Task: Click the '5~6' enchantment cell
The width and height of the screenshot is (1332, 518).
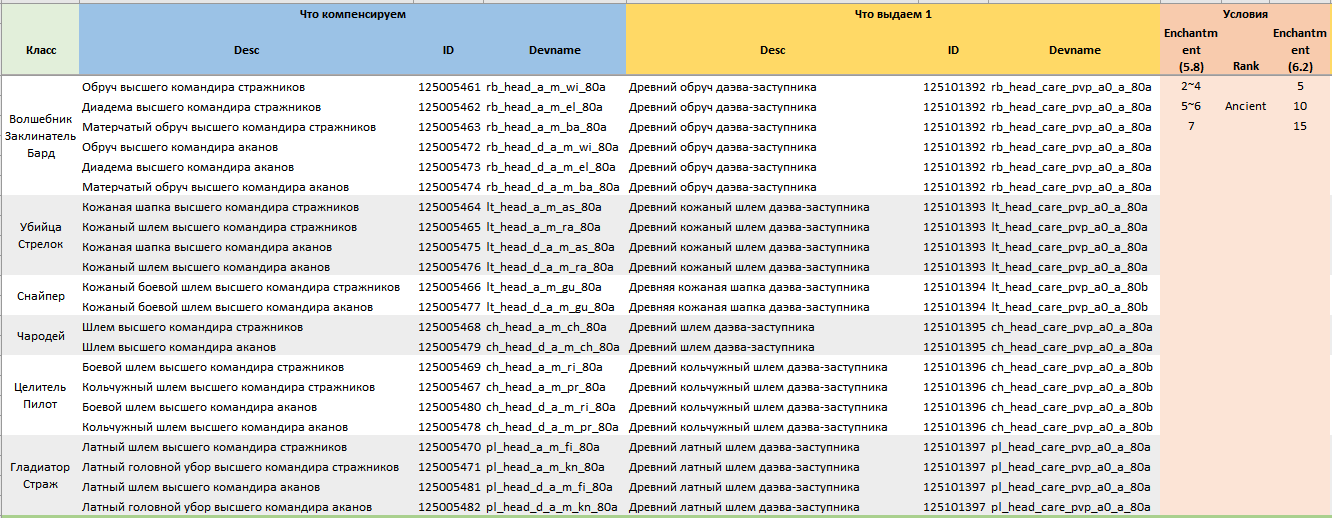Action: 1190,106
